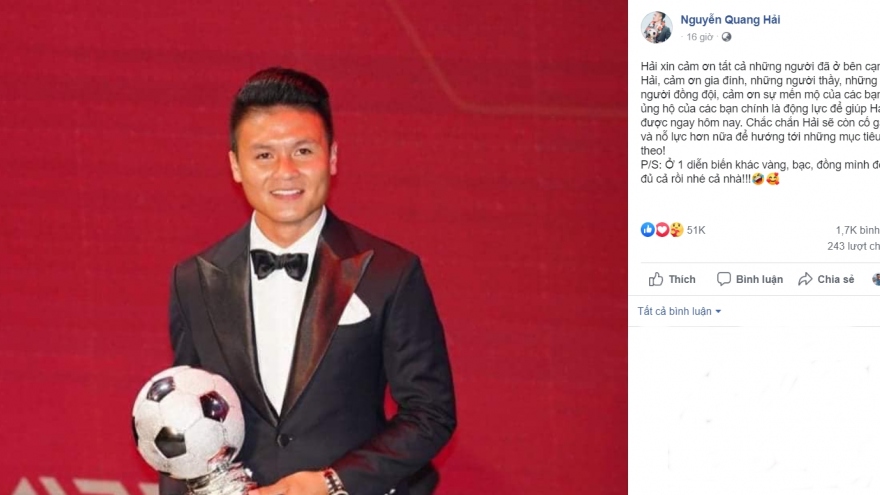880x495 pixels.
Task: Click the Chia sẻ button label
Action: [836, 279]
